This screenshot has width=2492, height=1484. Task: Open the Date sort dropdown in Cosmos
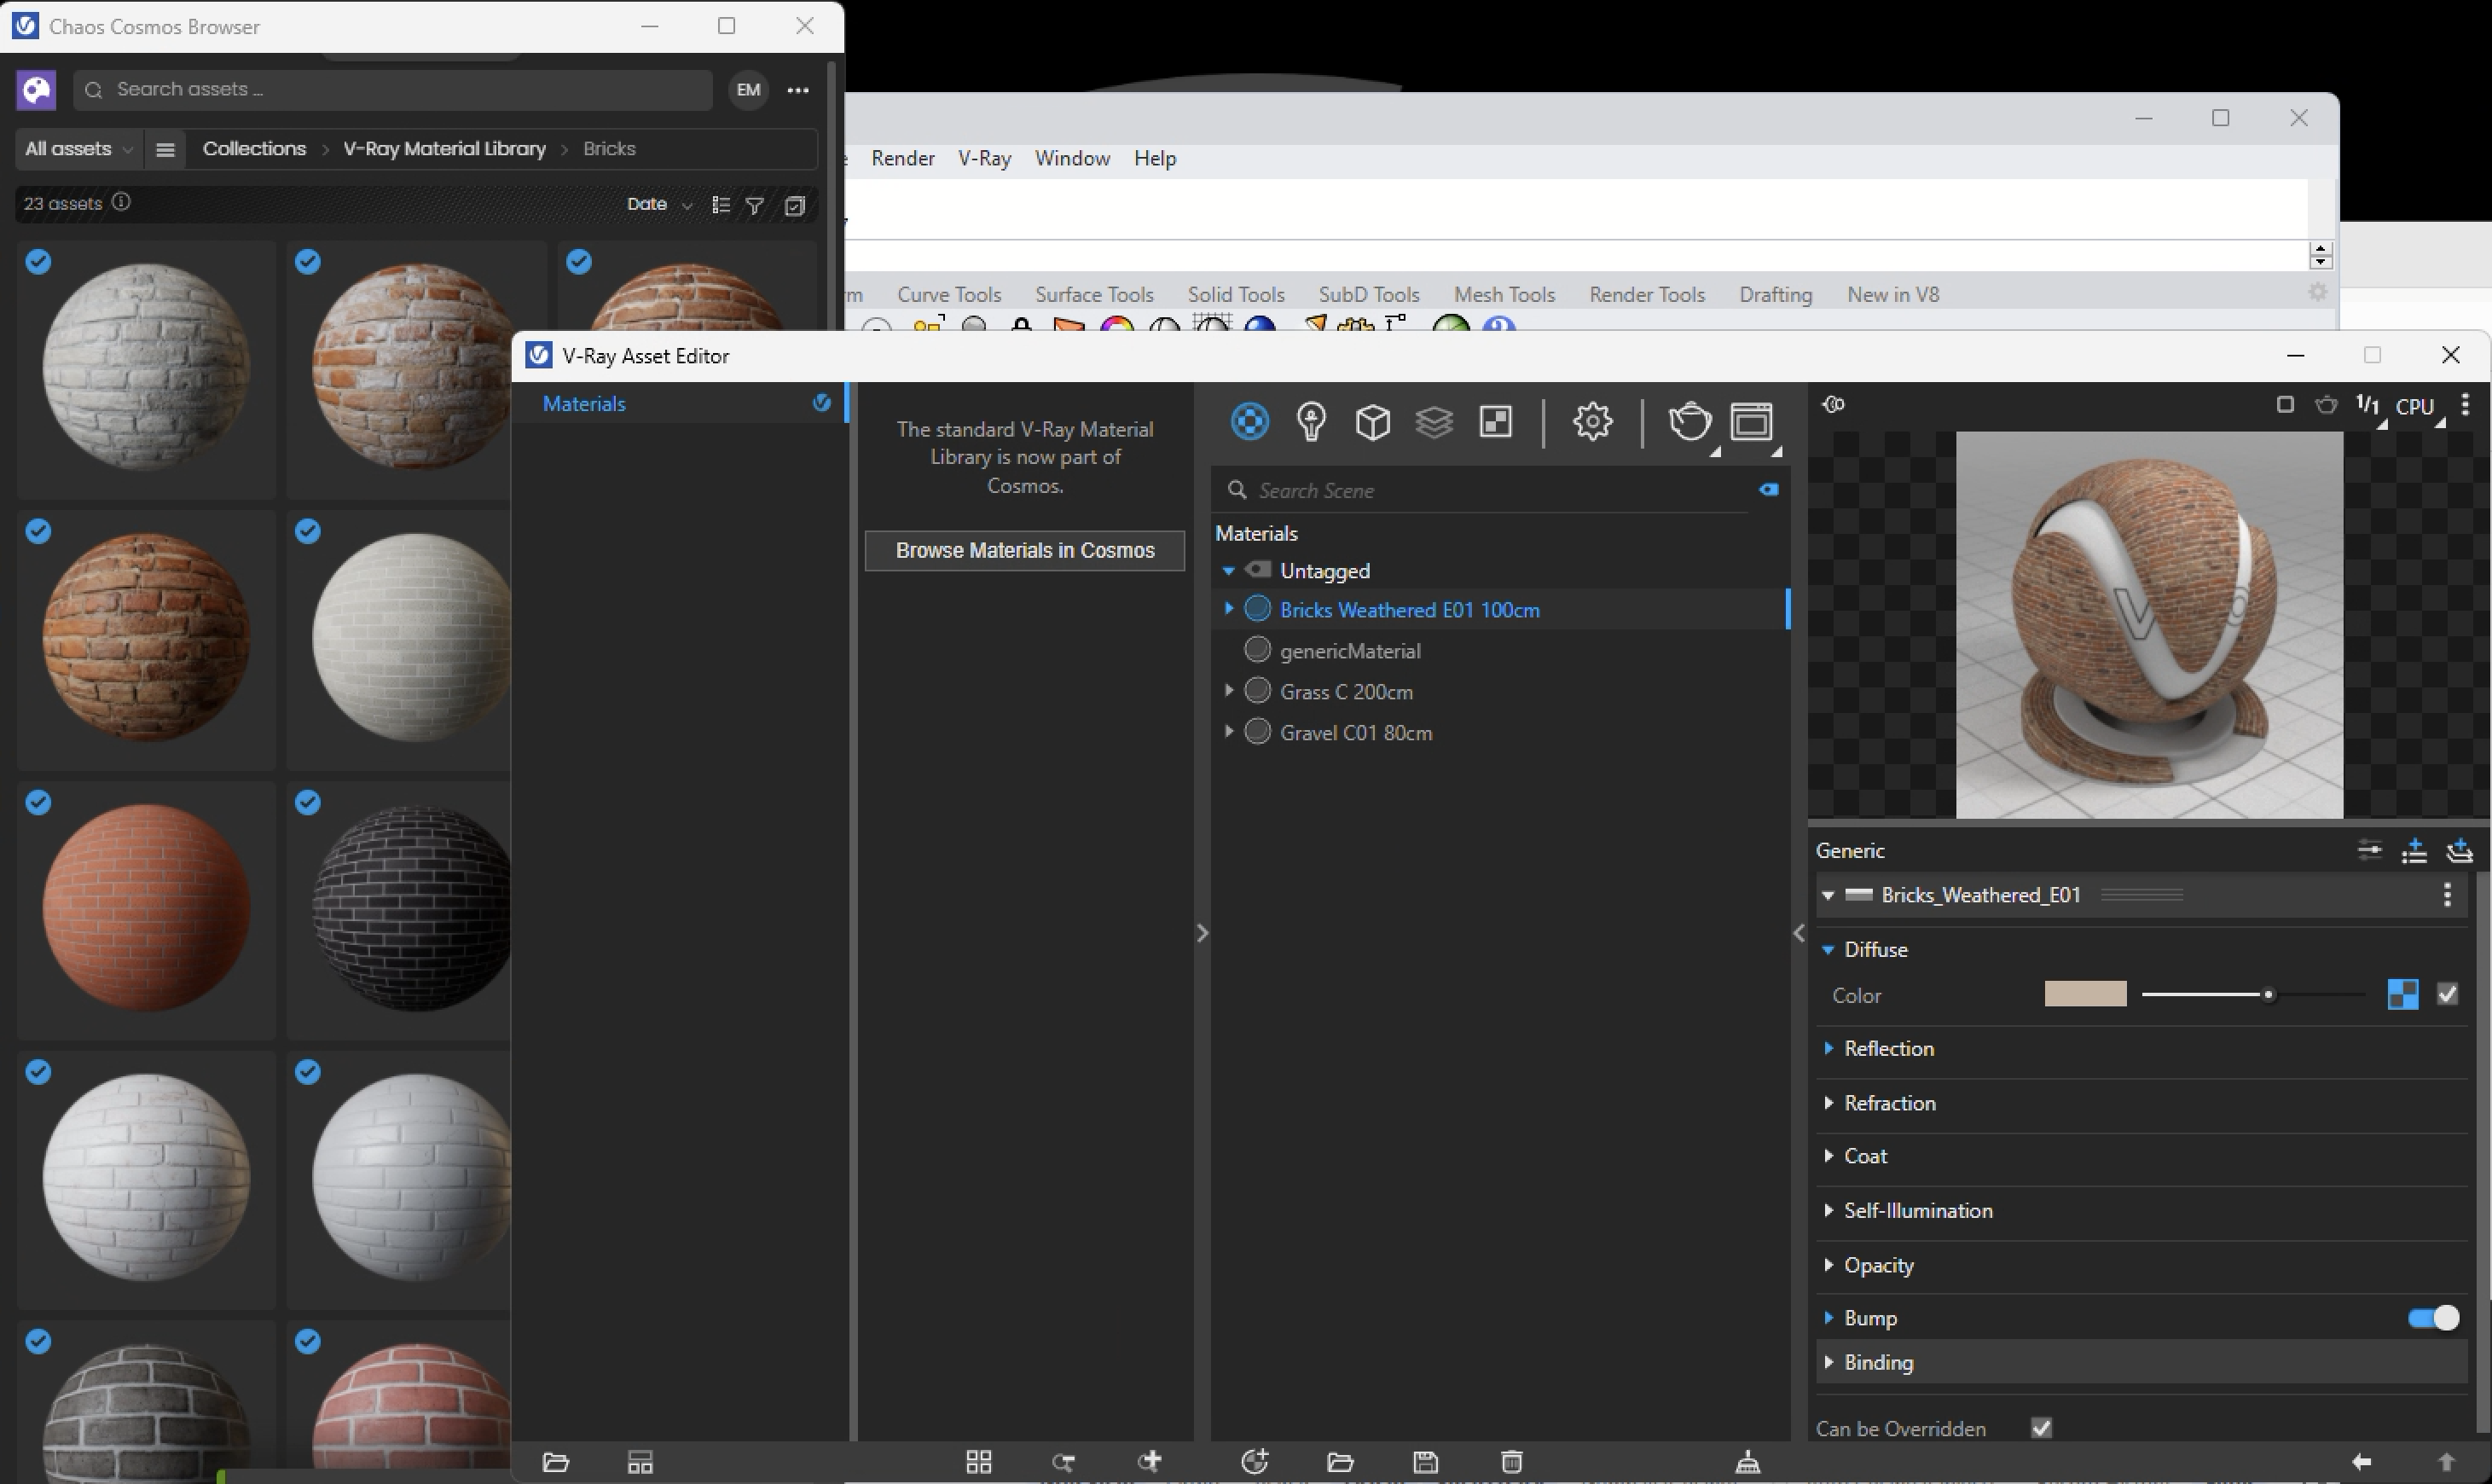(658, 204)
